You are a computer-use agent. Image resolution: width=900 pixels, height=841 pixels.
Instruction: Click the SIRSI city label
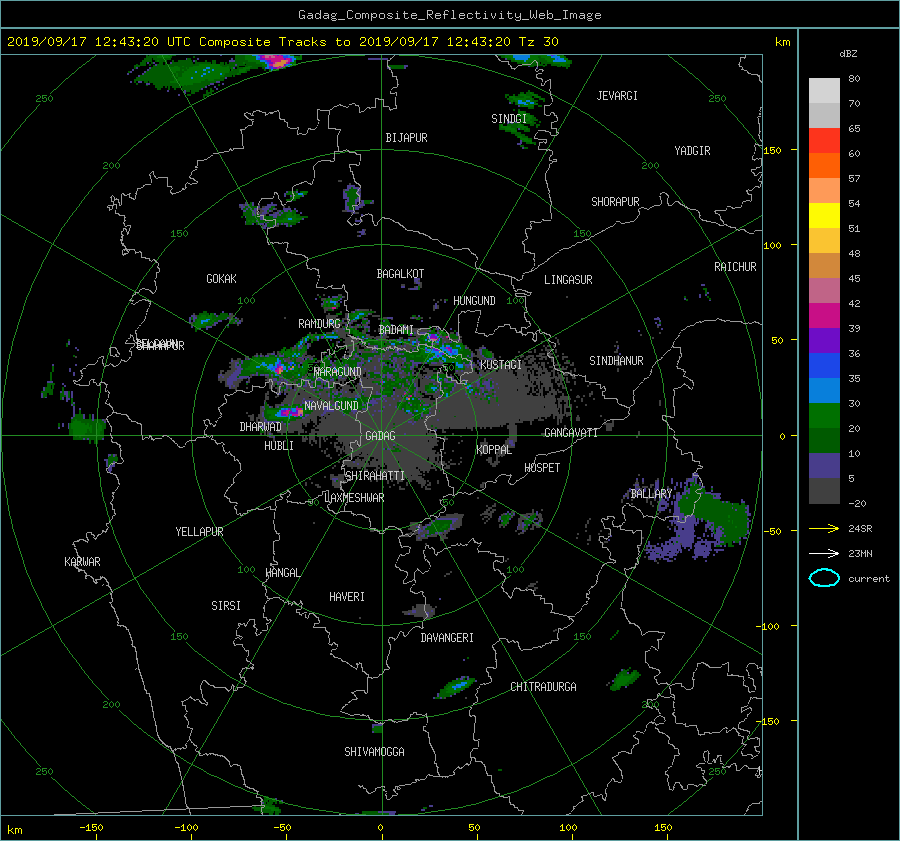(226, 606)
